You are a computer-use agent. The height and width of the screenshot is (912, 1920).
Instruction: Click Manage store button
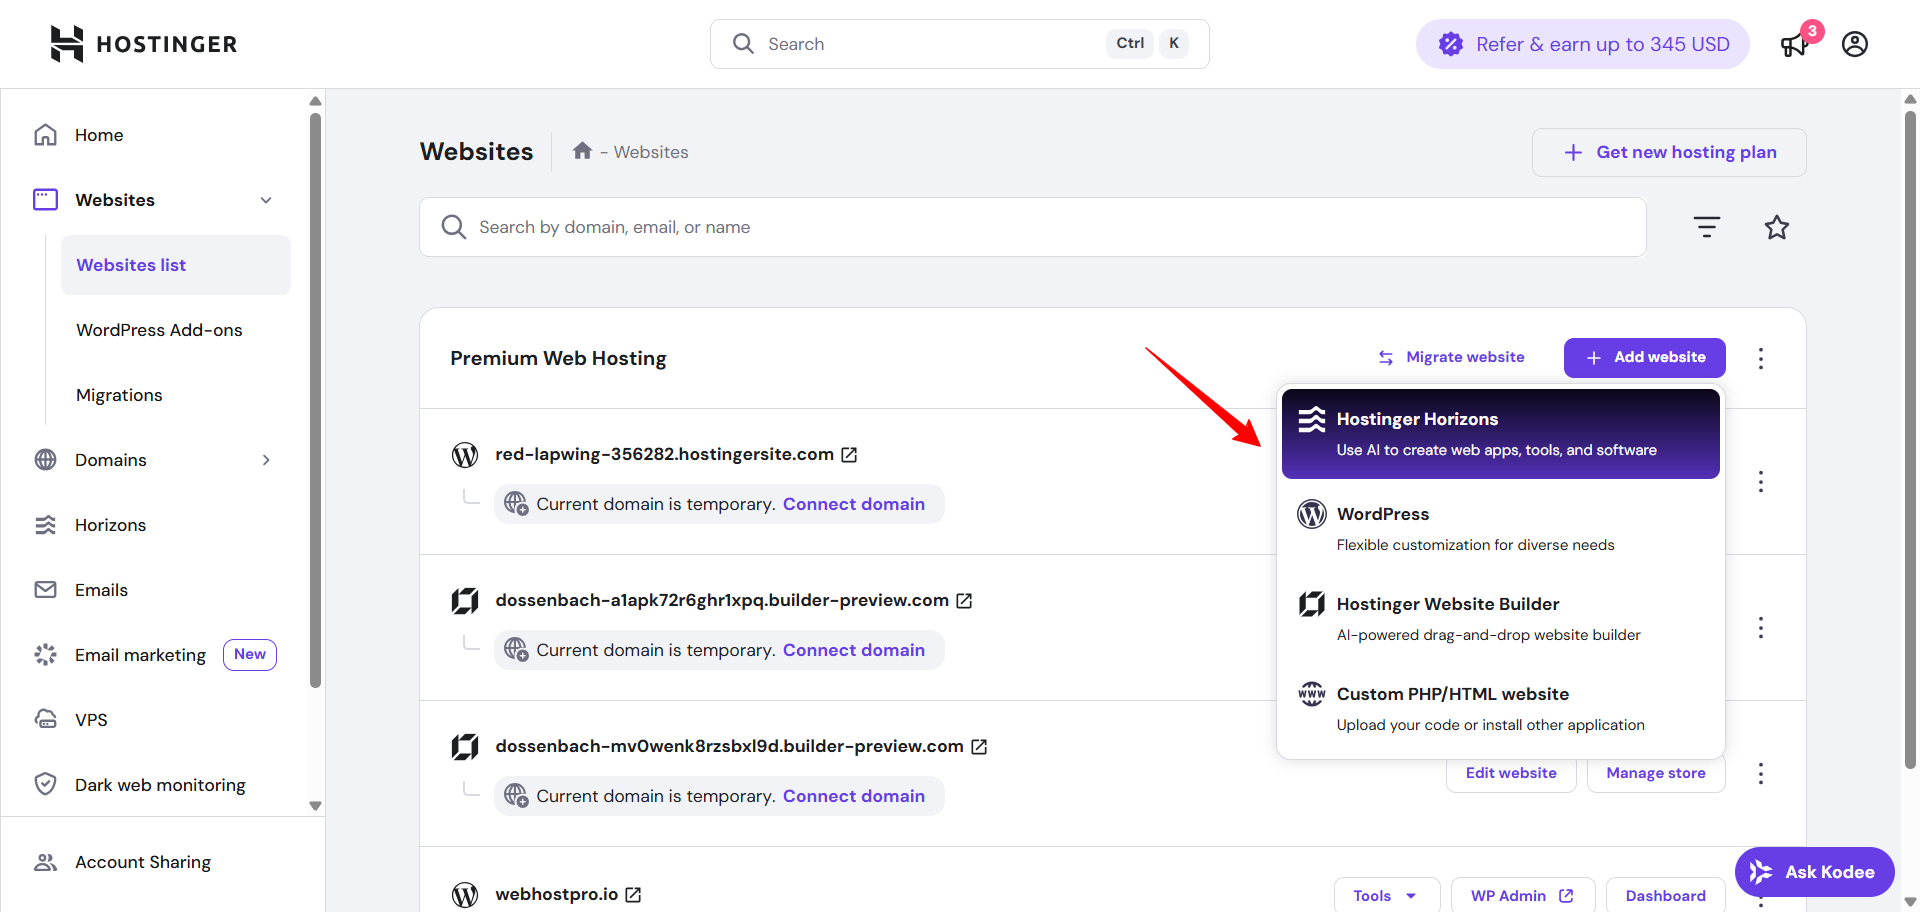pos(1656,773)
